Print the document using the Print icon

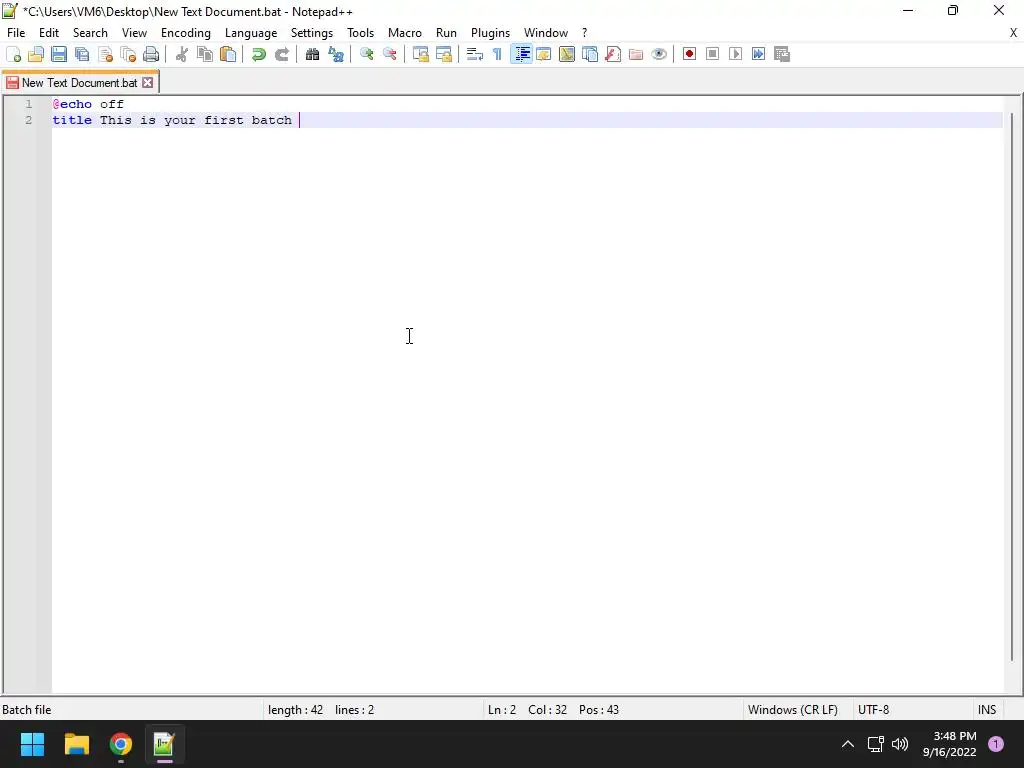pyautogui.click(x=151, y=54)
